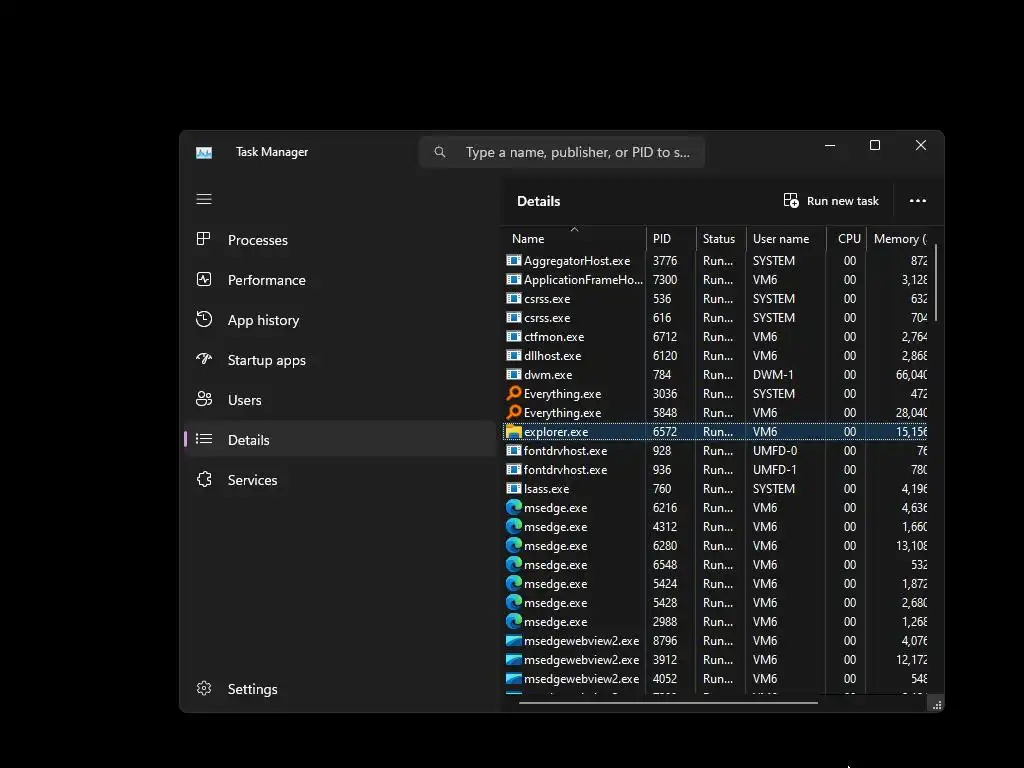Click UMFD-0 user name cell
Viewport: 1024px width, 768px height.
[x=775, y=451]
